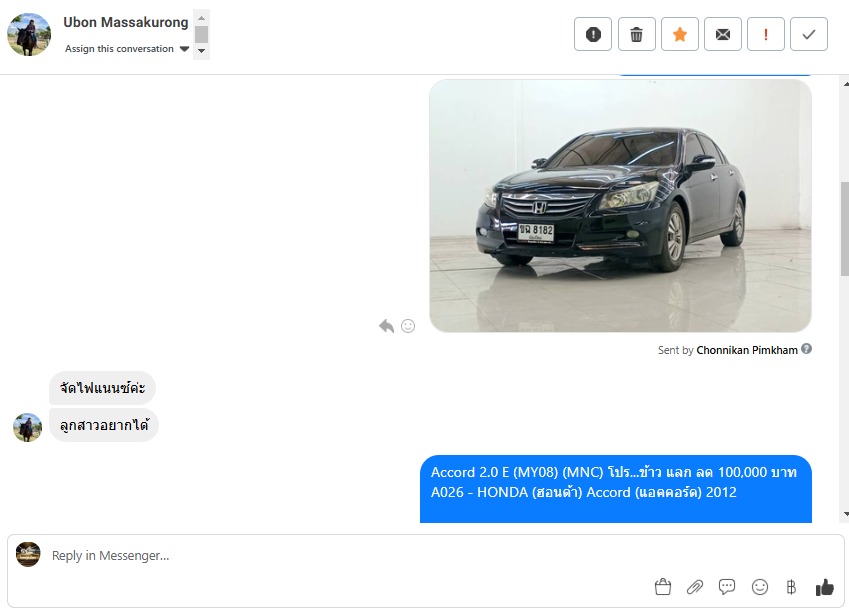Screen dimensions: 849x616
Task: Mark conversation unread with envelope icon
Action: 722,34
